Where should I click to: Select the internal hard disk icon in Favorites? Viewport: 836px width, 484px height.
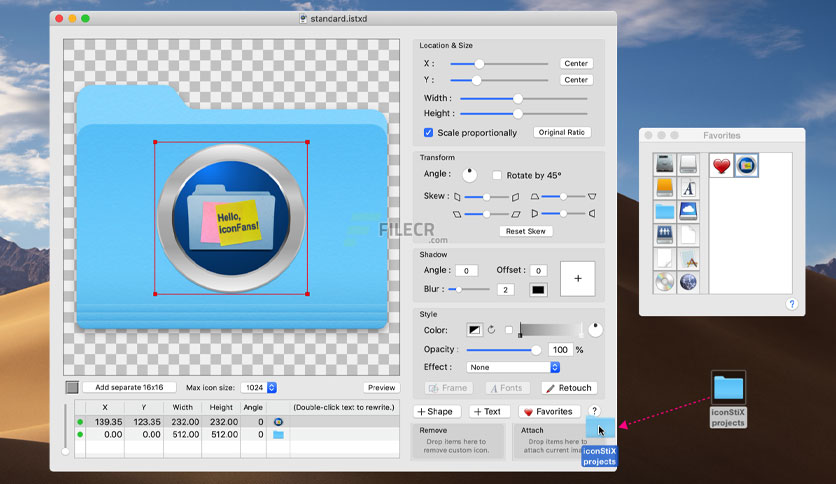(665, 164)
